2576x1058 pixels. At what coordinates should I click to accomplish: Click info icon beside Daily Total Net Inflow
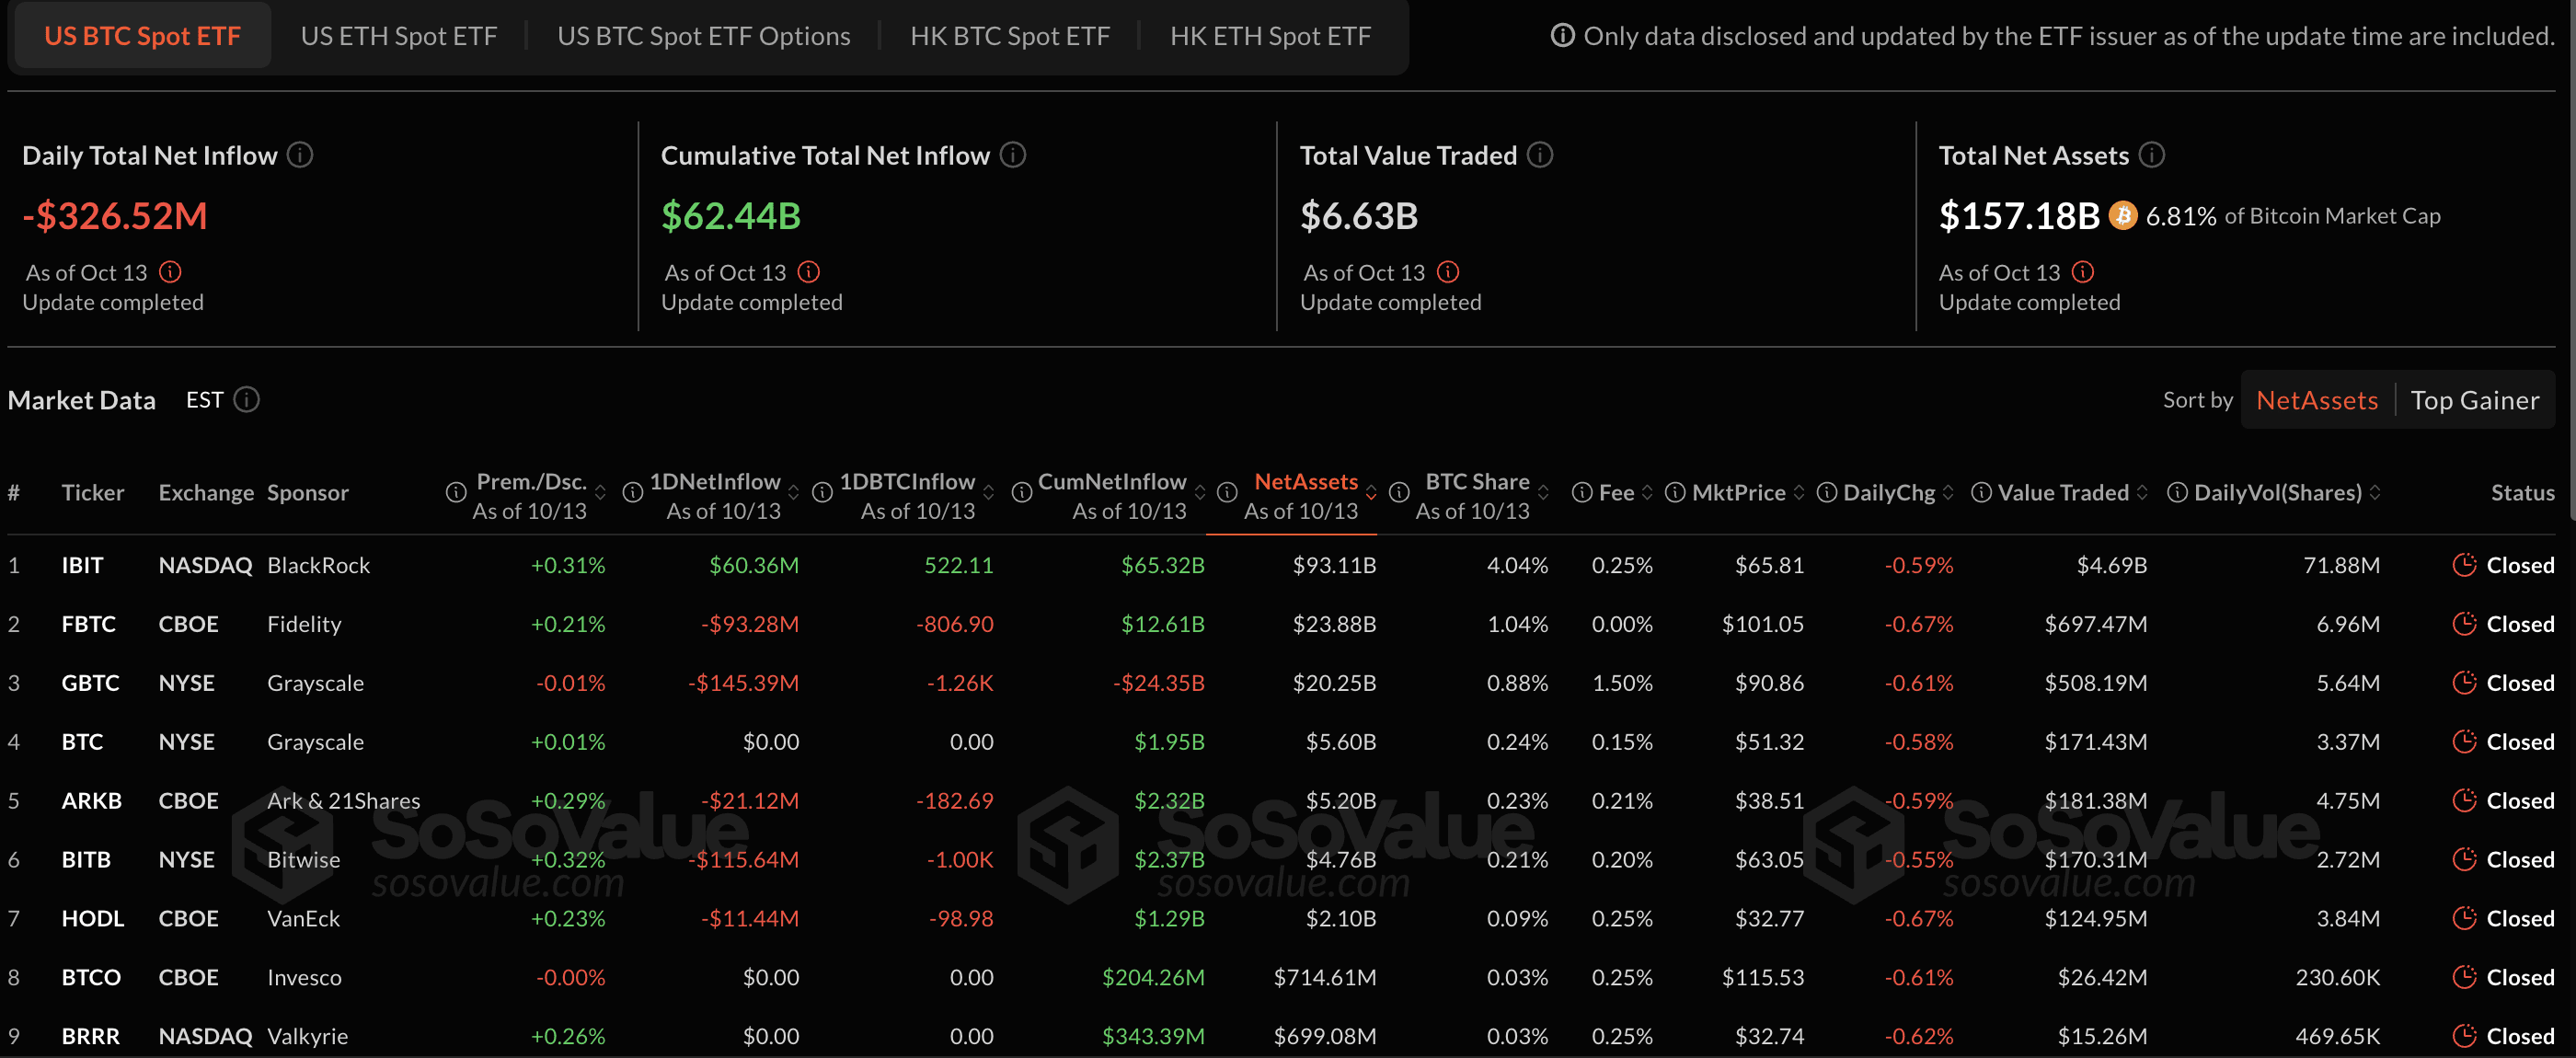pos(300,155)
